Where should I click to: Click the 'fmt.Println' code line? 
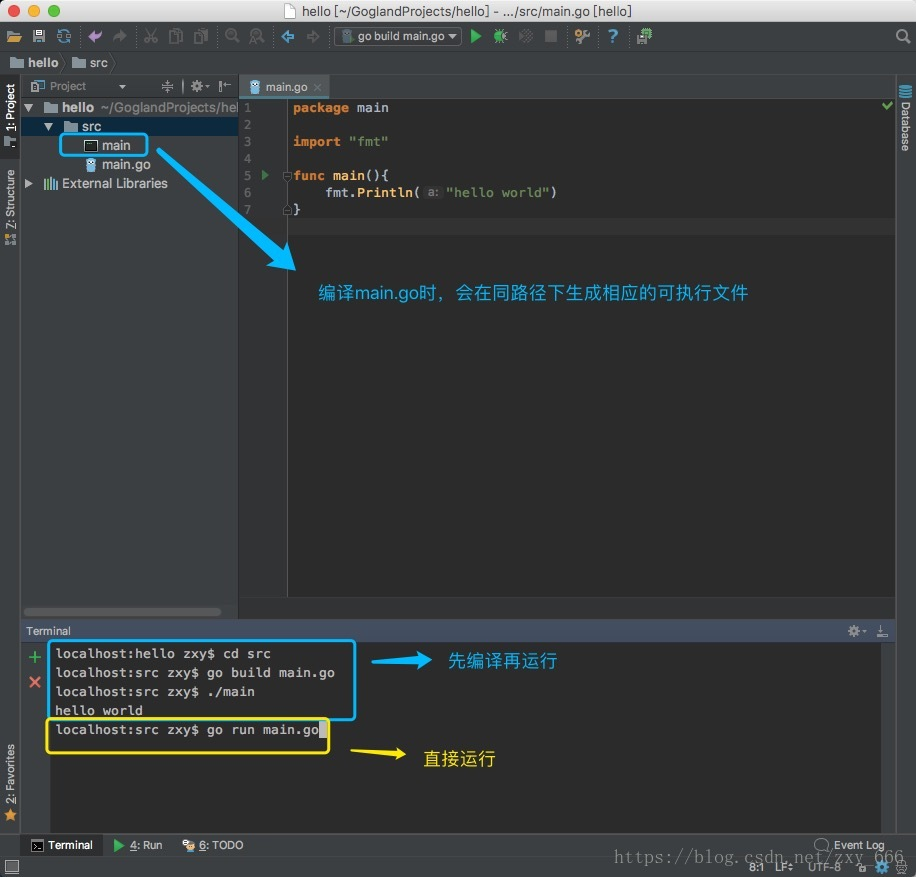click(x=441, y=192)
